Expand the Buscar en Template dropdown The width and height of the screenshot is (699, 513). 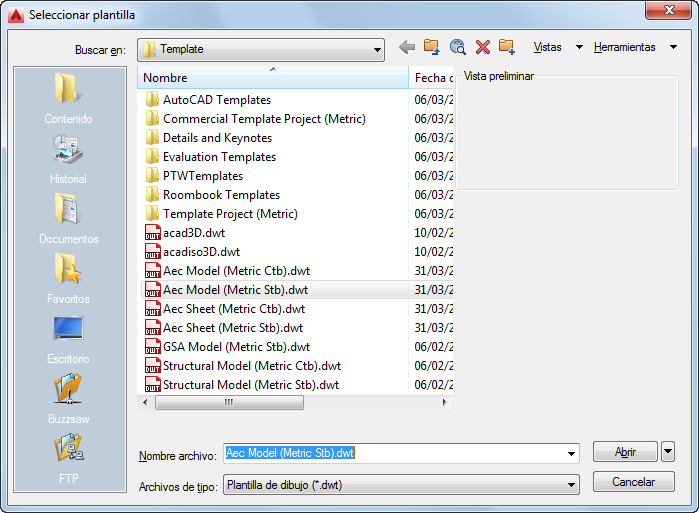[x=377, y=49]
